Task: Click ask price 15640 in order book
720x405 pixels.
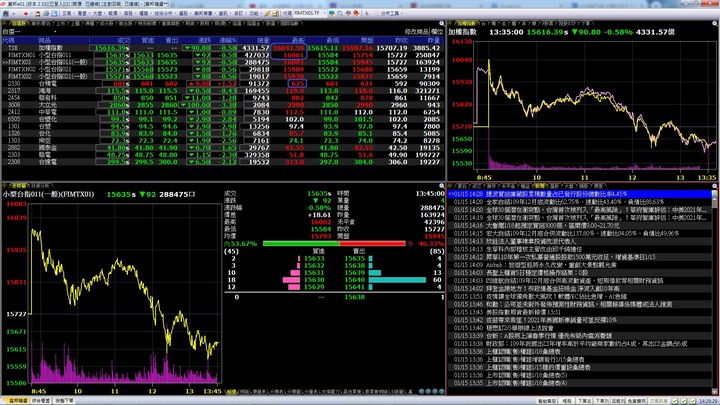Action: pos(354,280)
